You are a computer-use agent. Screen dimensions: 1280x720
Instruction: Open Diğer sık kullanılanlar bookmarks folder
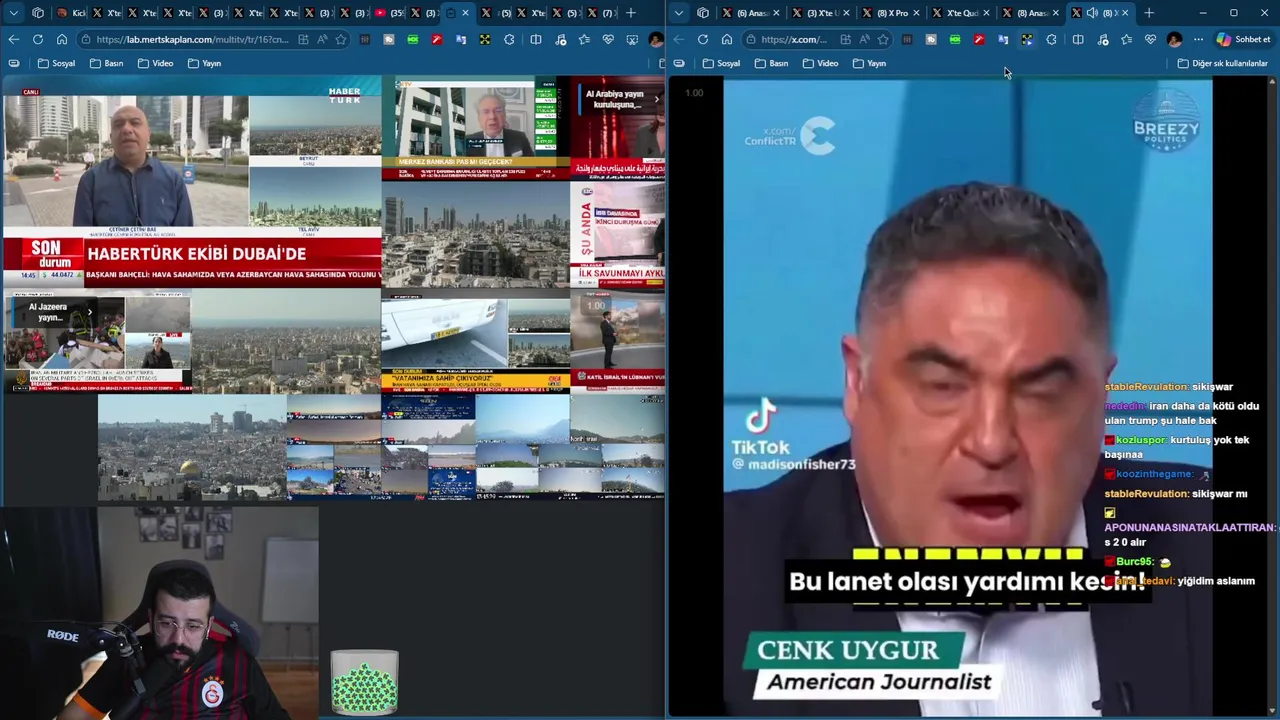1222,63
